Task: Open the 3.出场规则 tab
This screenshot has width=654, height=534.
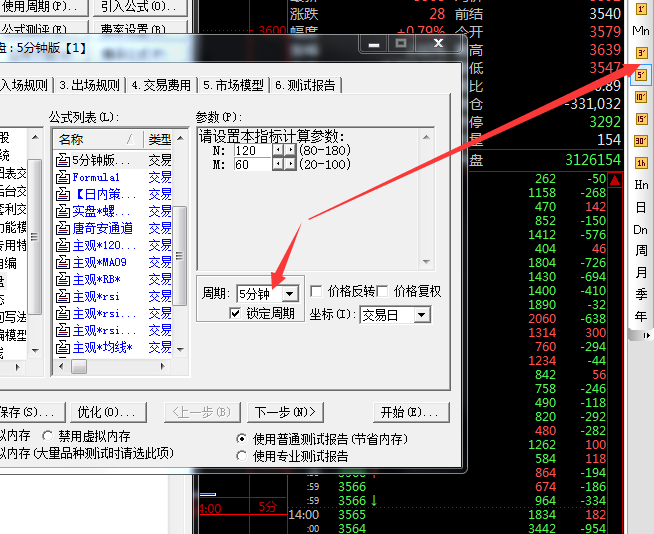Action: [x=89, y=85]
